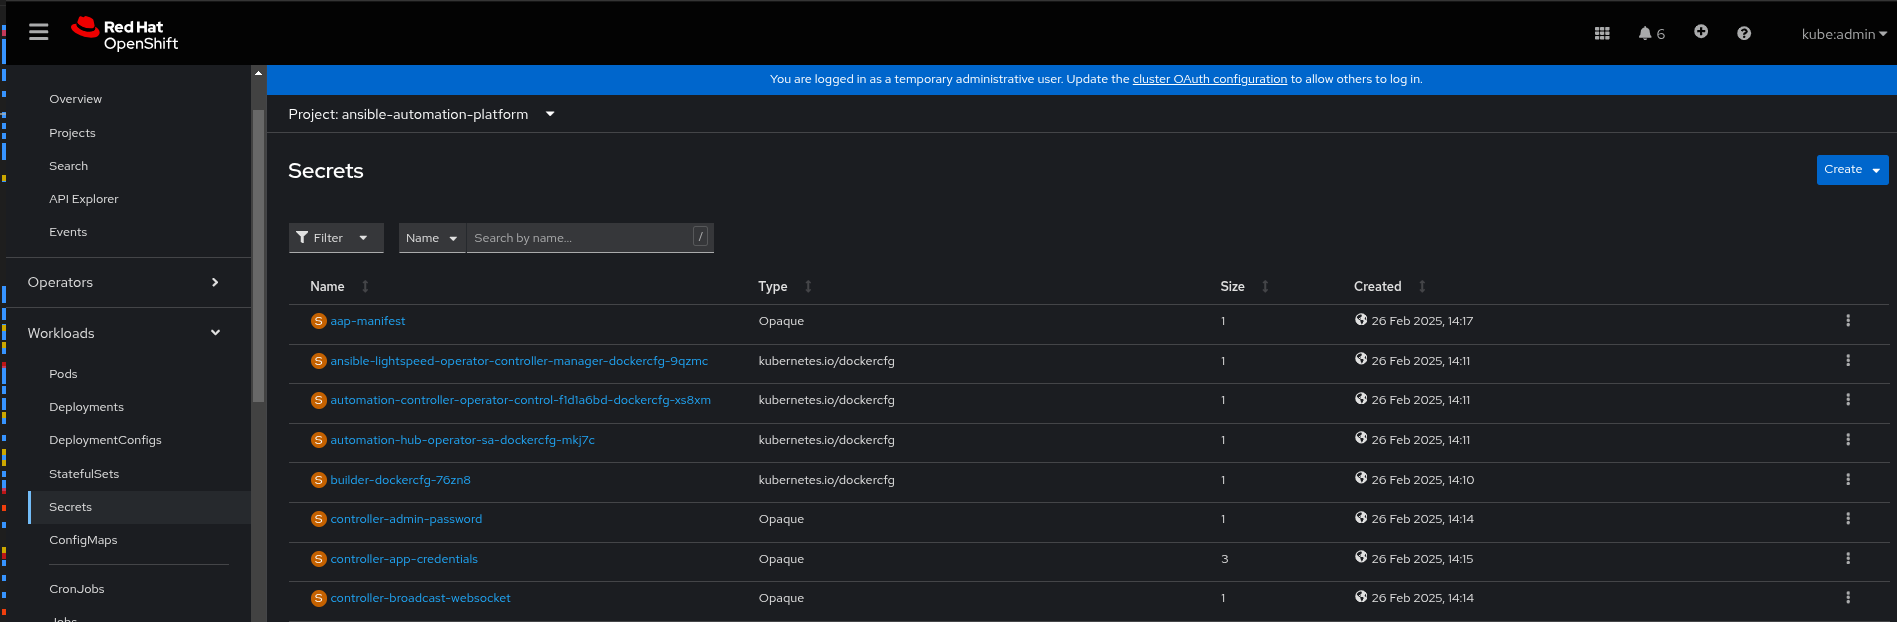1897x622 pixels.
Task: Open the Create secret dropdown button
Action: (1851, 170)
